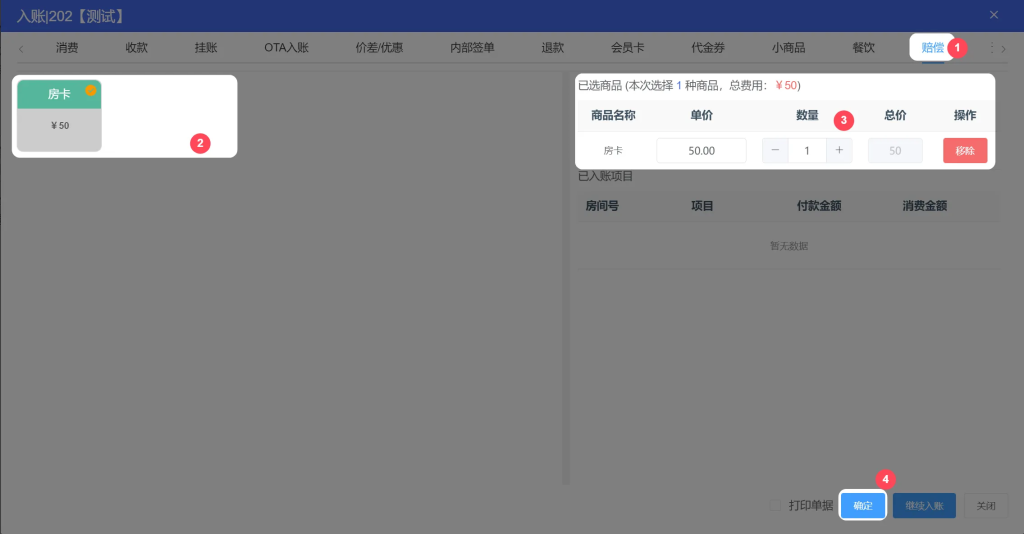Remove 房卡 using the red 移除 button
The height and width of the screenshot is (534, 1024).
click(965, 151)
